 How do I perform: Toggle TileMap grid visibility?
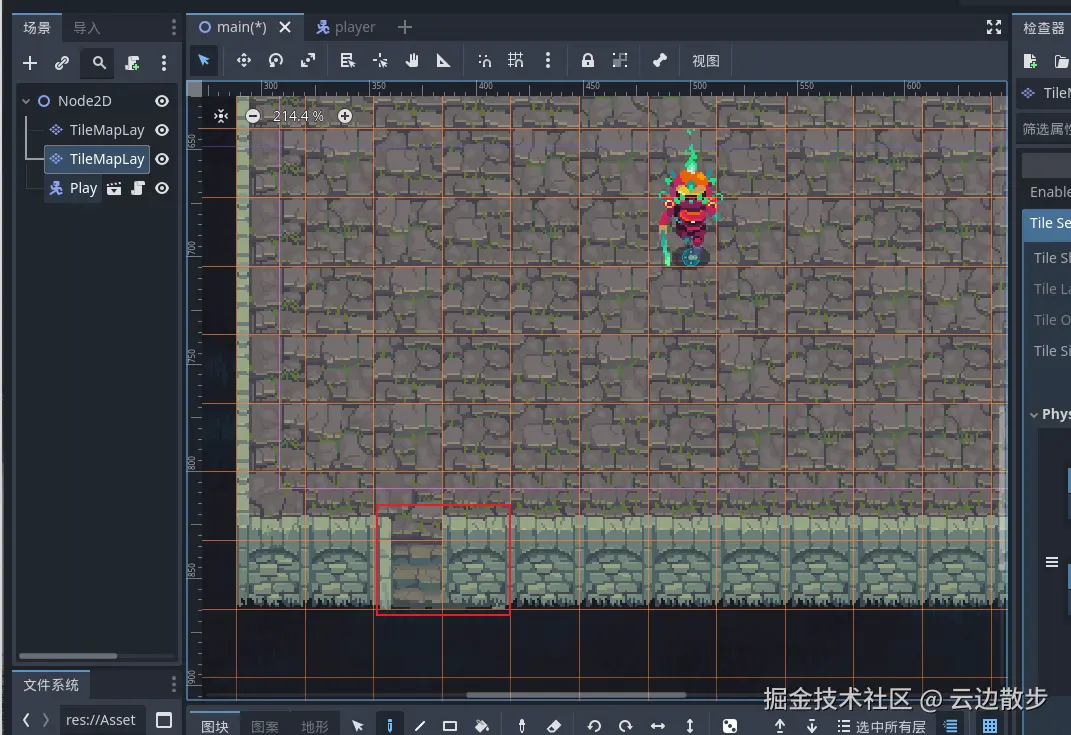pos(990,725)
